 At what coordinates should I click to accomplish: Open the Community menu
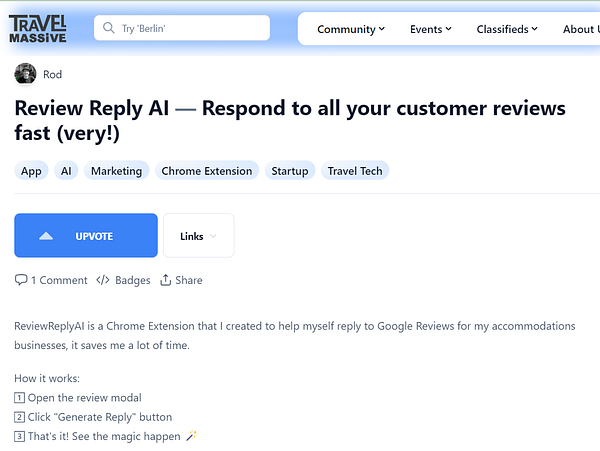click(x=351, y=29)
